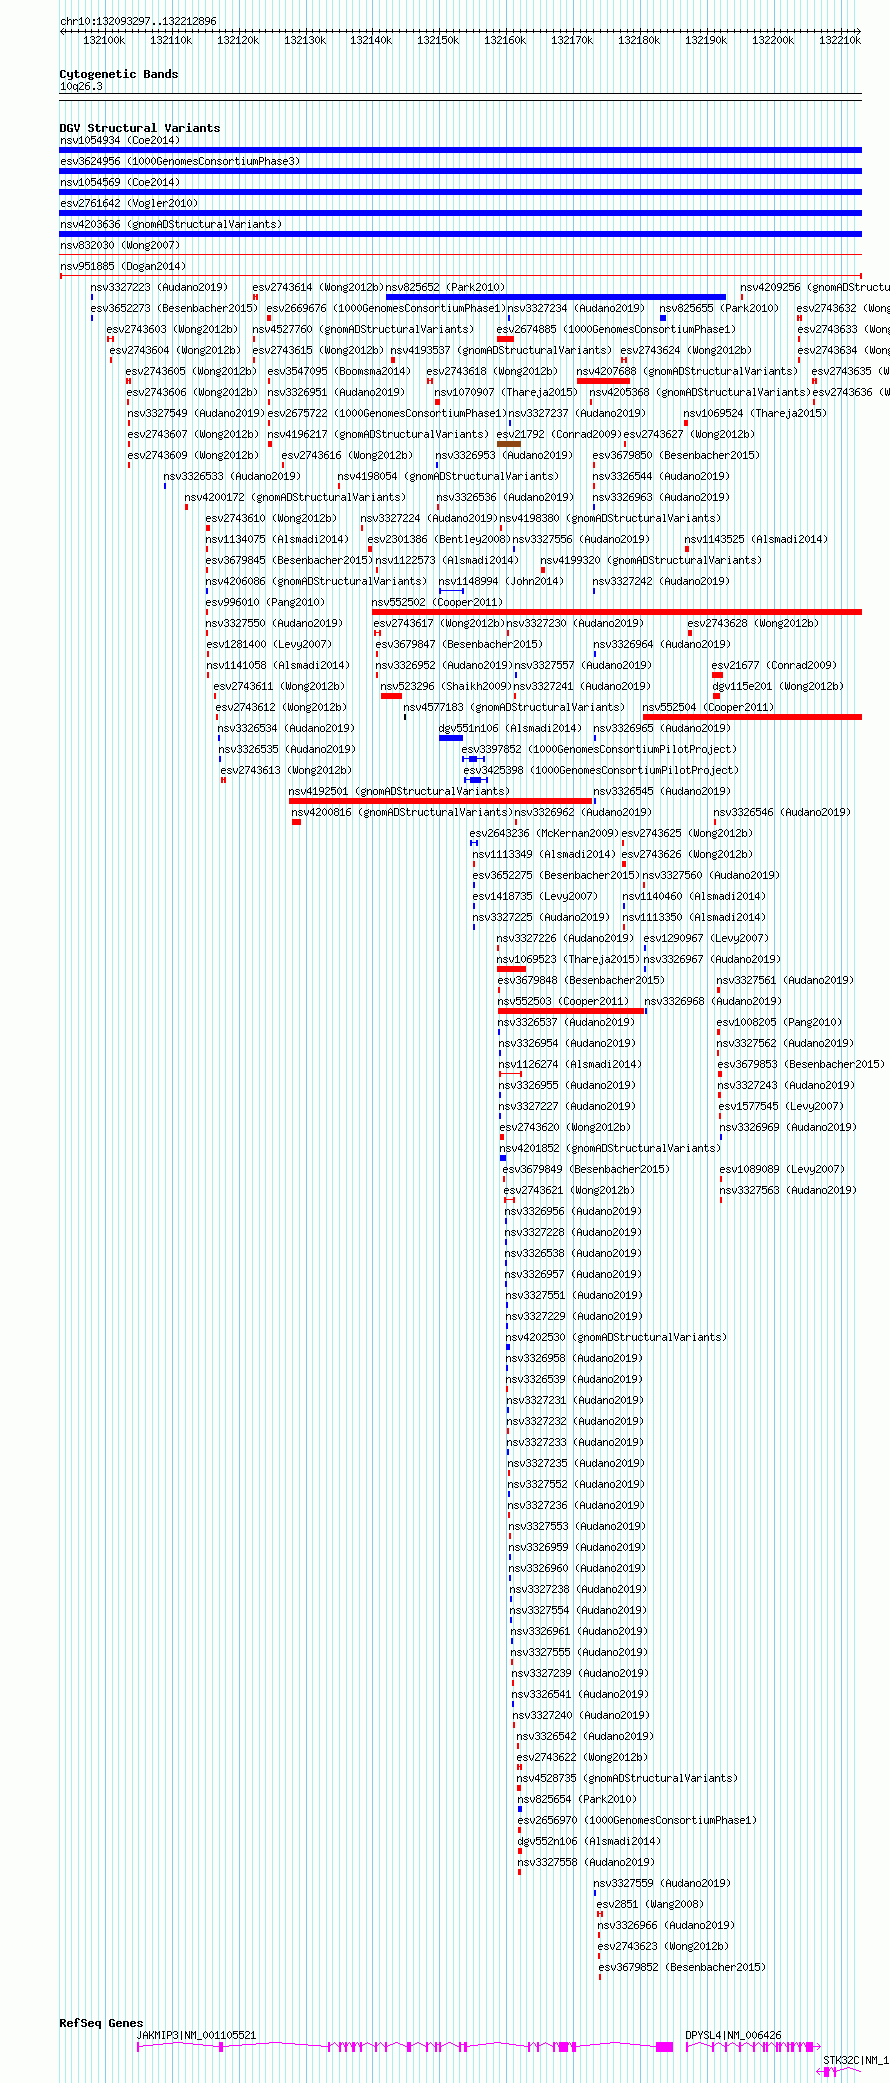This screenshot has width=890, height=2083.
Task: Click the 132200k ruler tick label
Action: pos(773,40)
